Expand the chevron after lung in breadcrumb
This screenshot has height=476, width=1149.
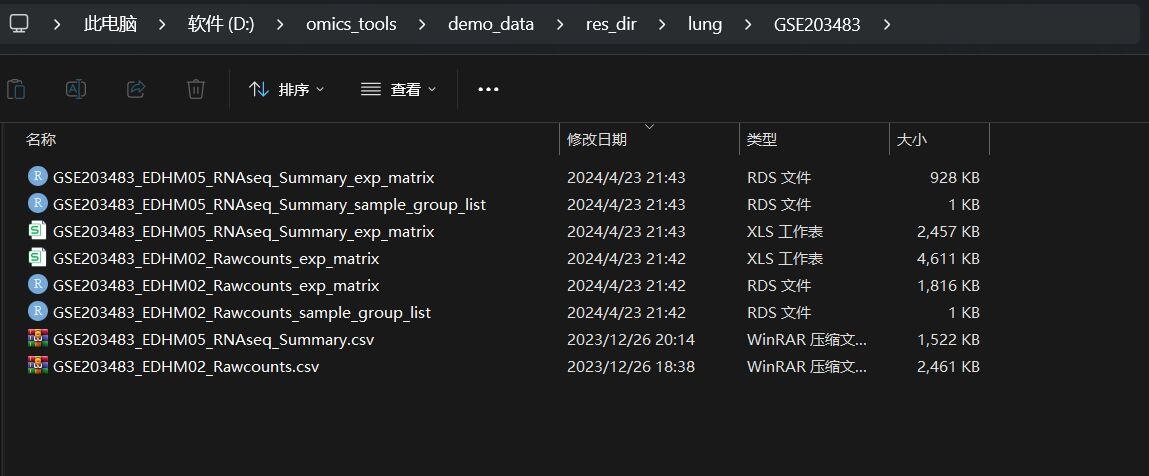747,24
